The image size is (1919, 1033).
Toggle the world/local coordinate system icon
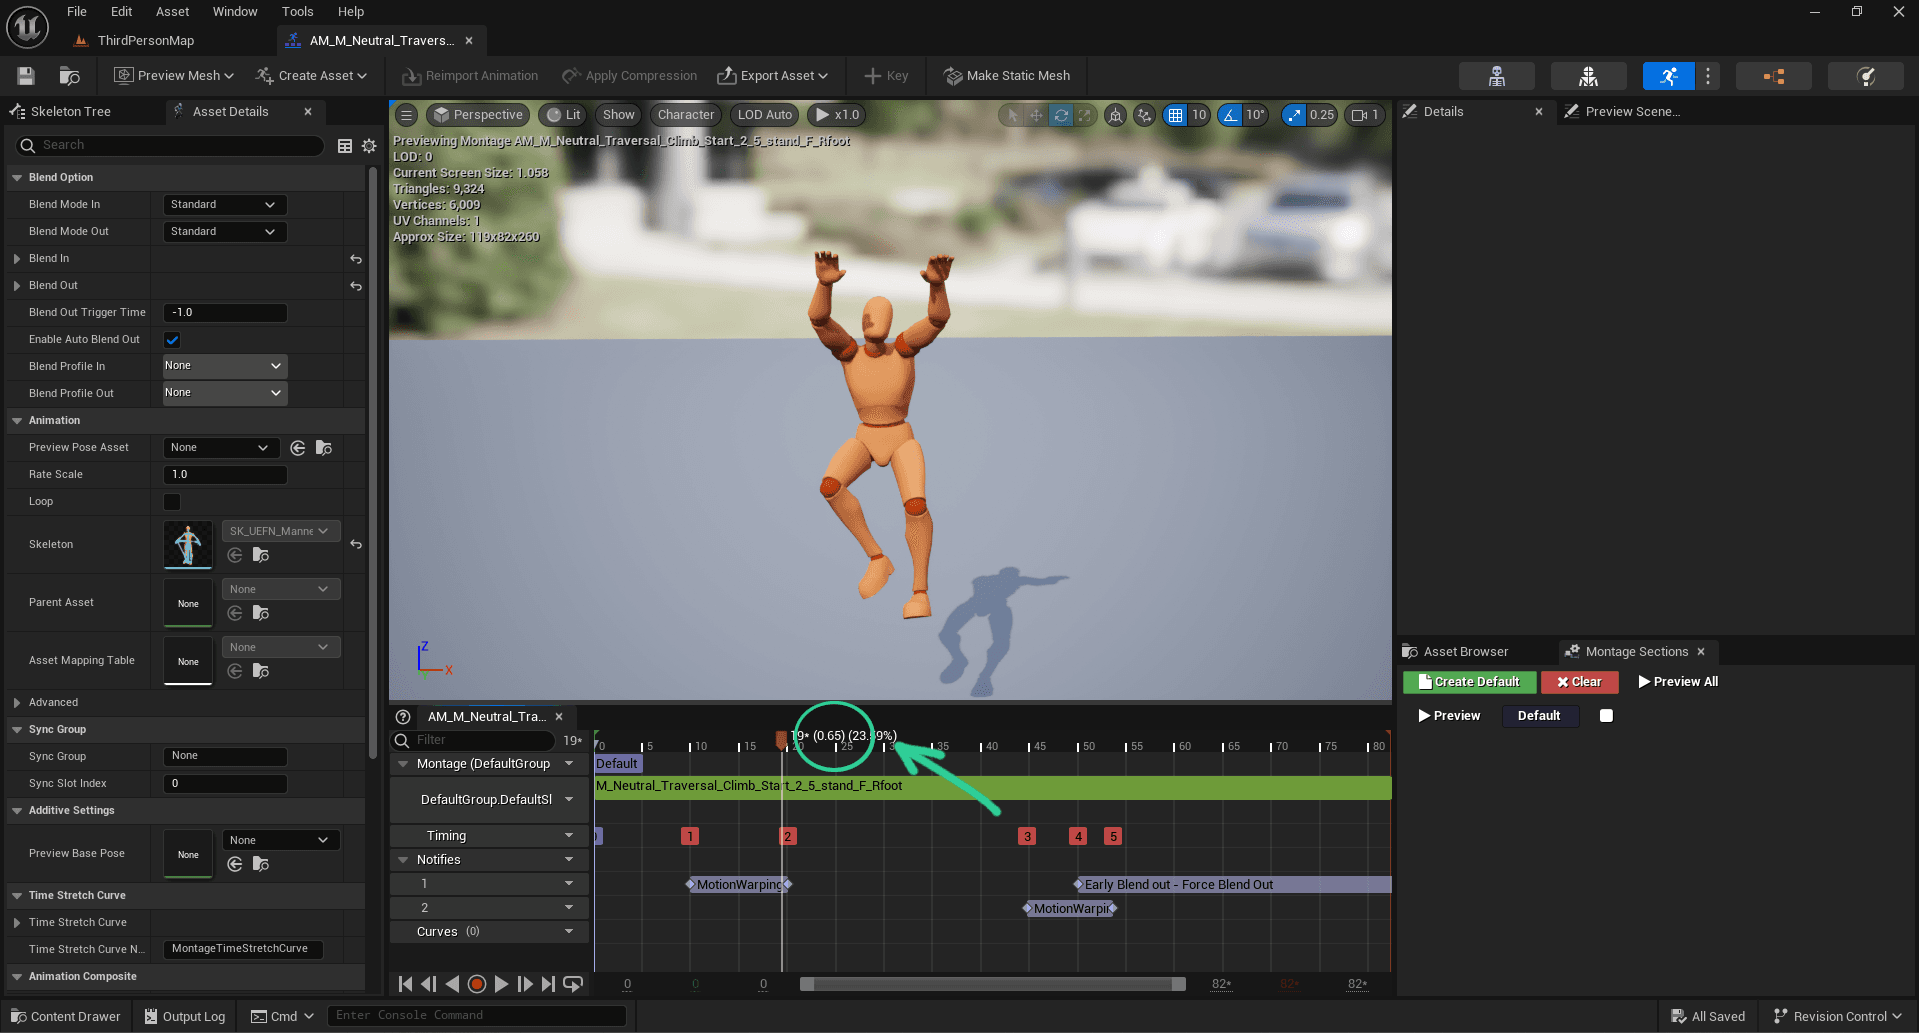pyautogui.click(x=1115, y=115)
